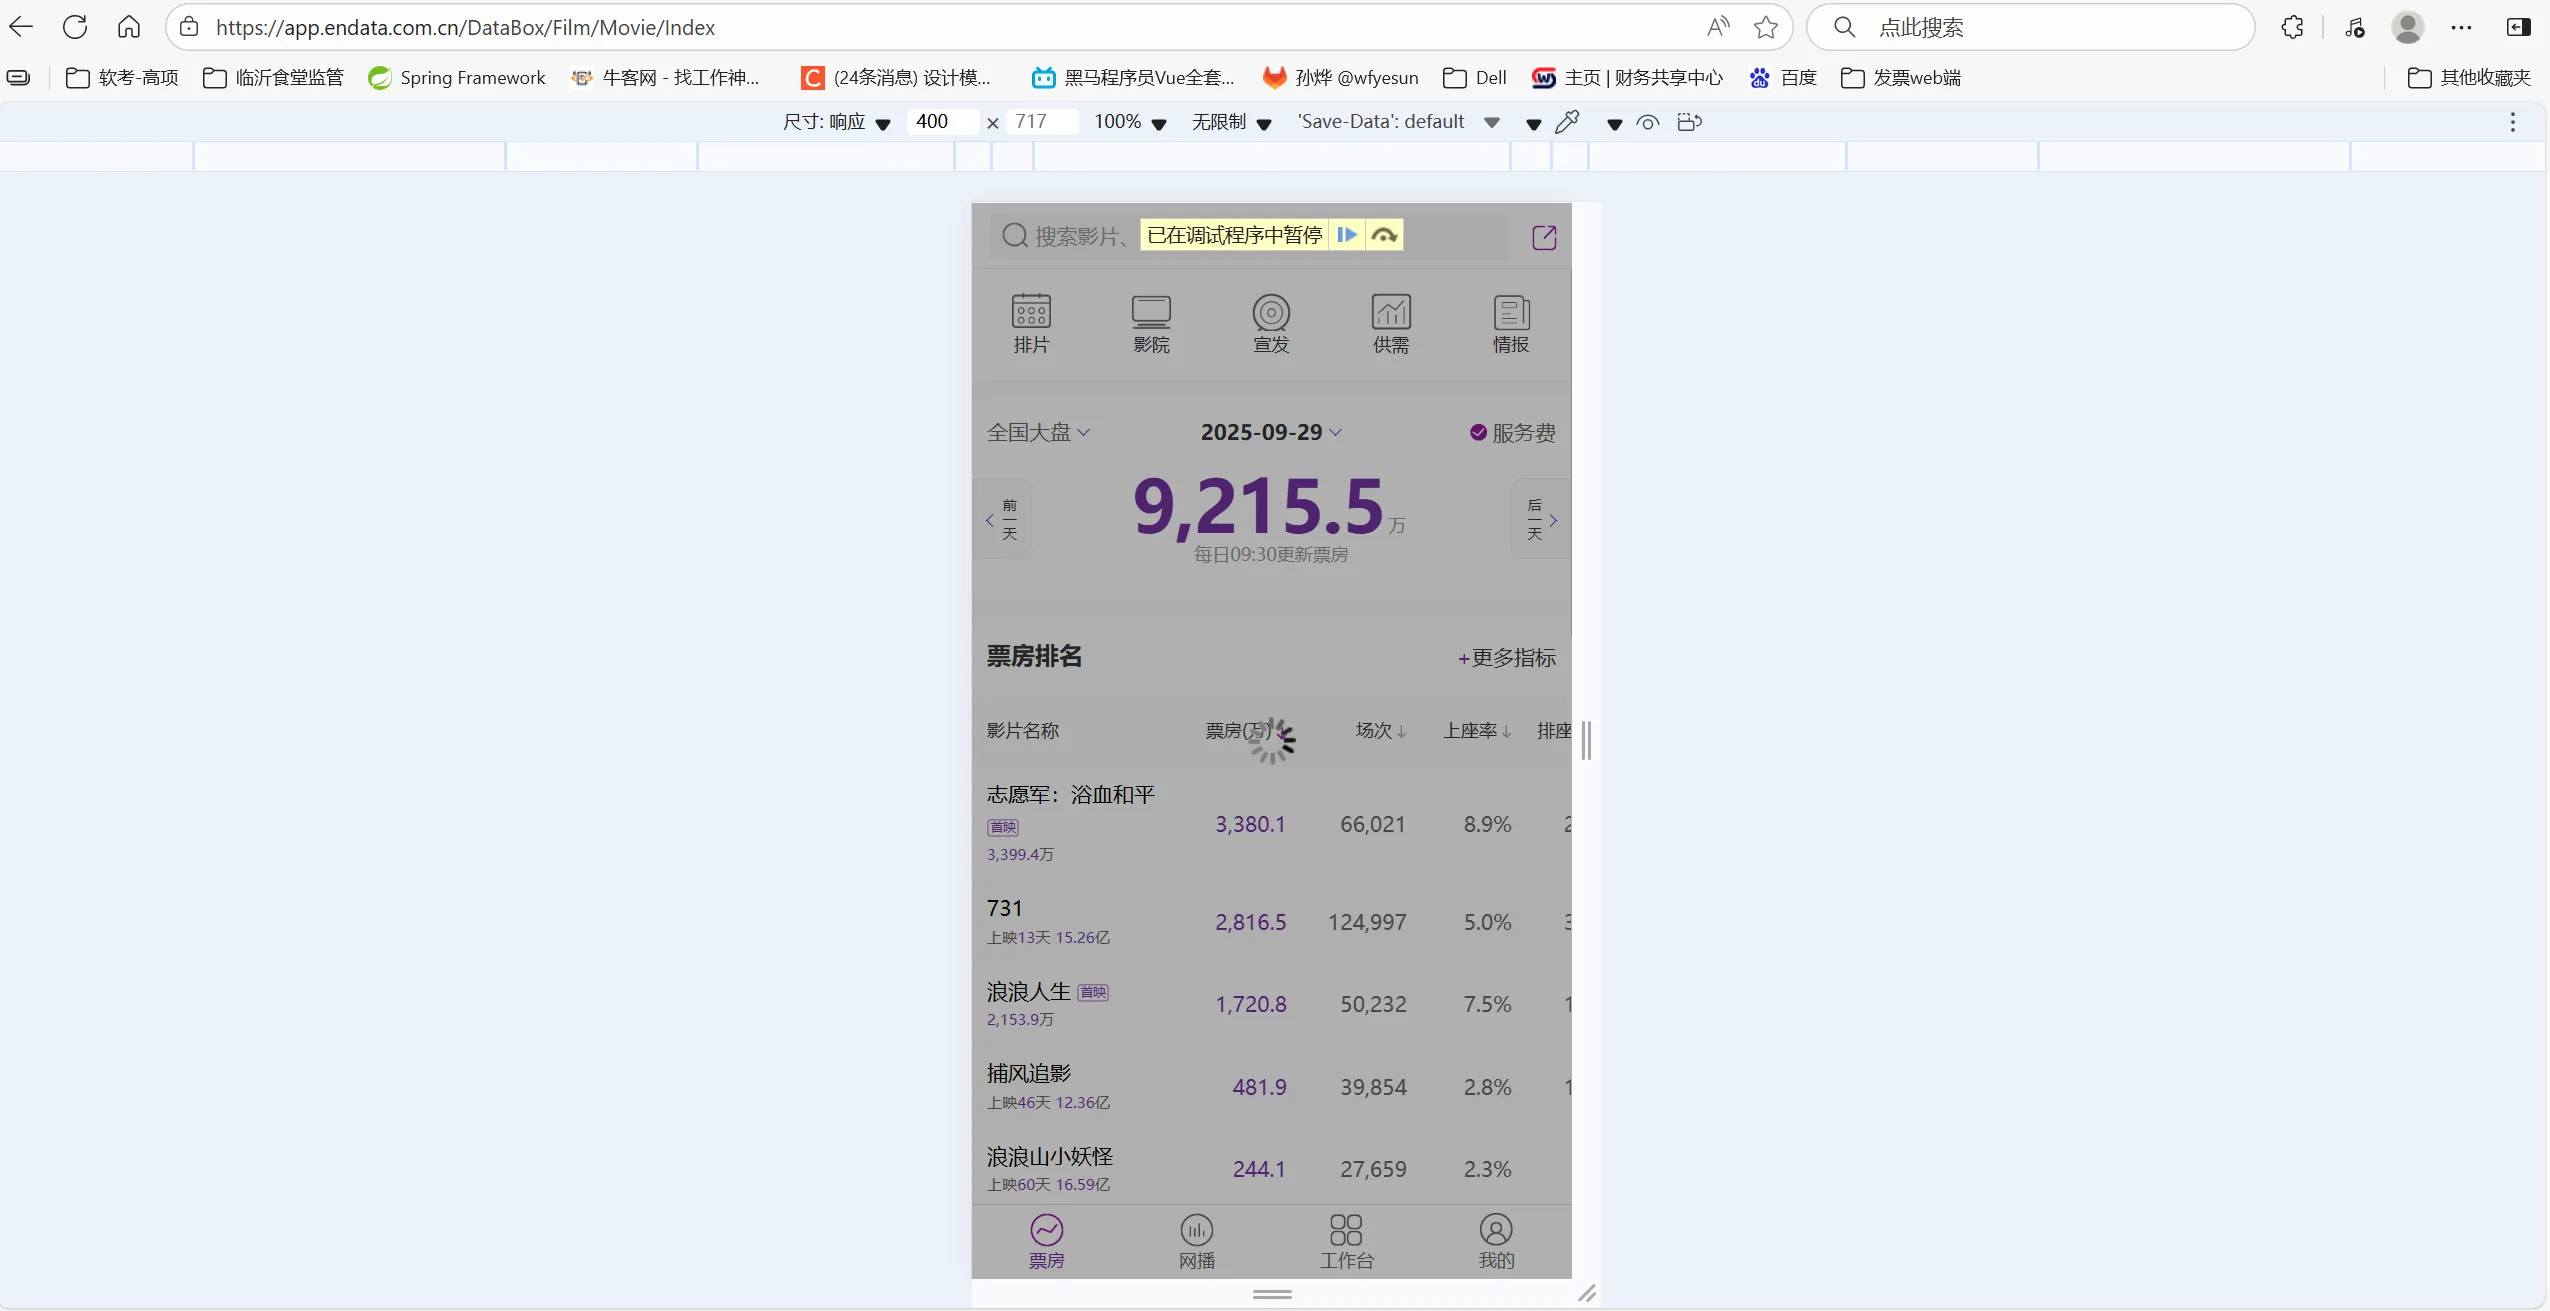Open the 100% zoom dropdown
Viewport: 2550px width, 1311px height.
[x=1130, y=122]
